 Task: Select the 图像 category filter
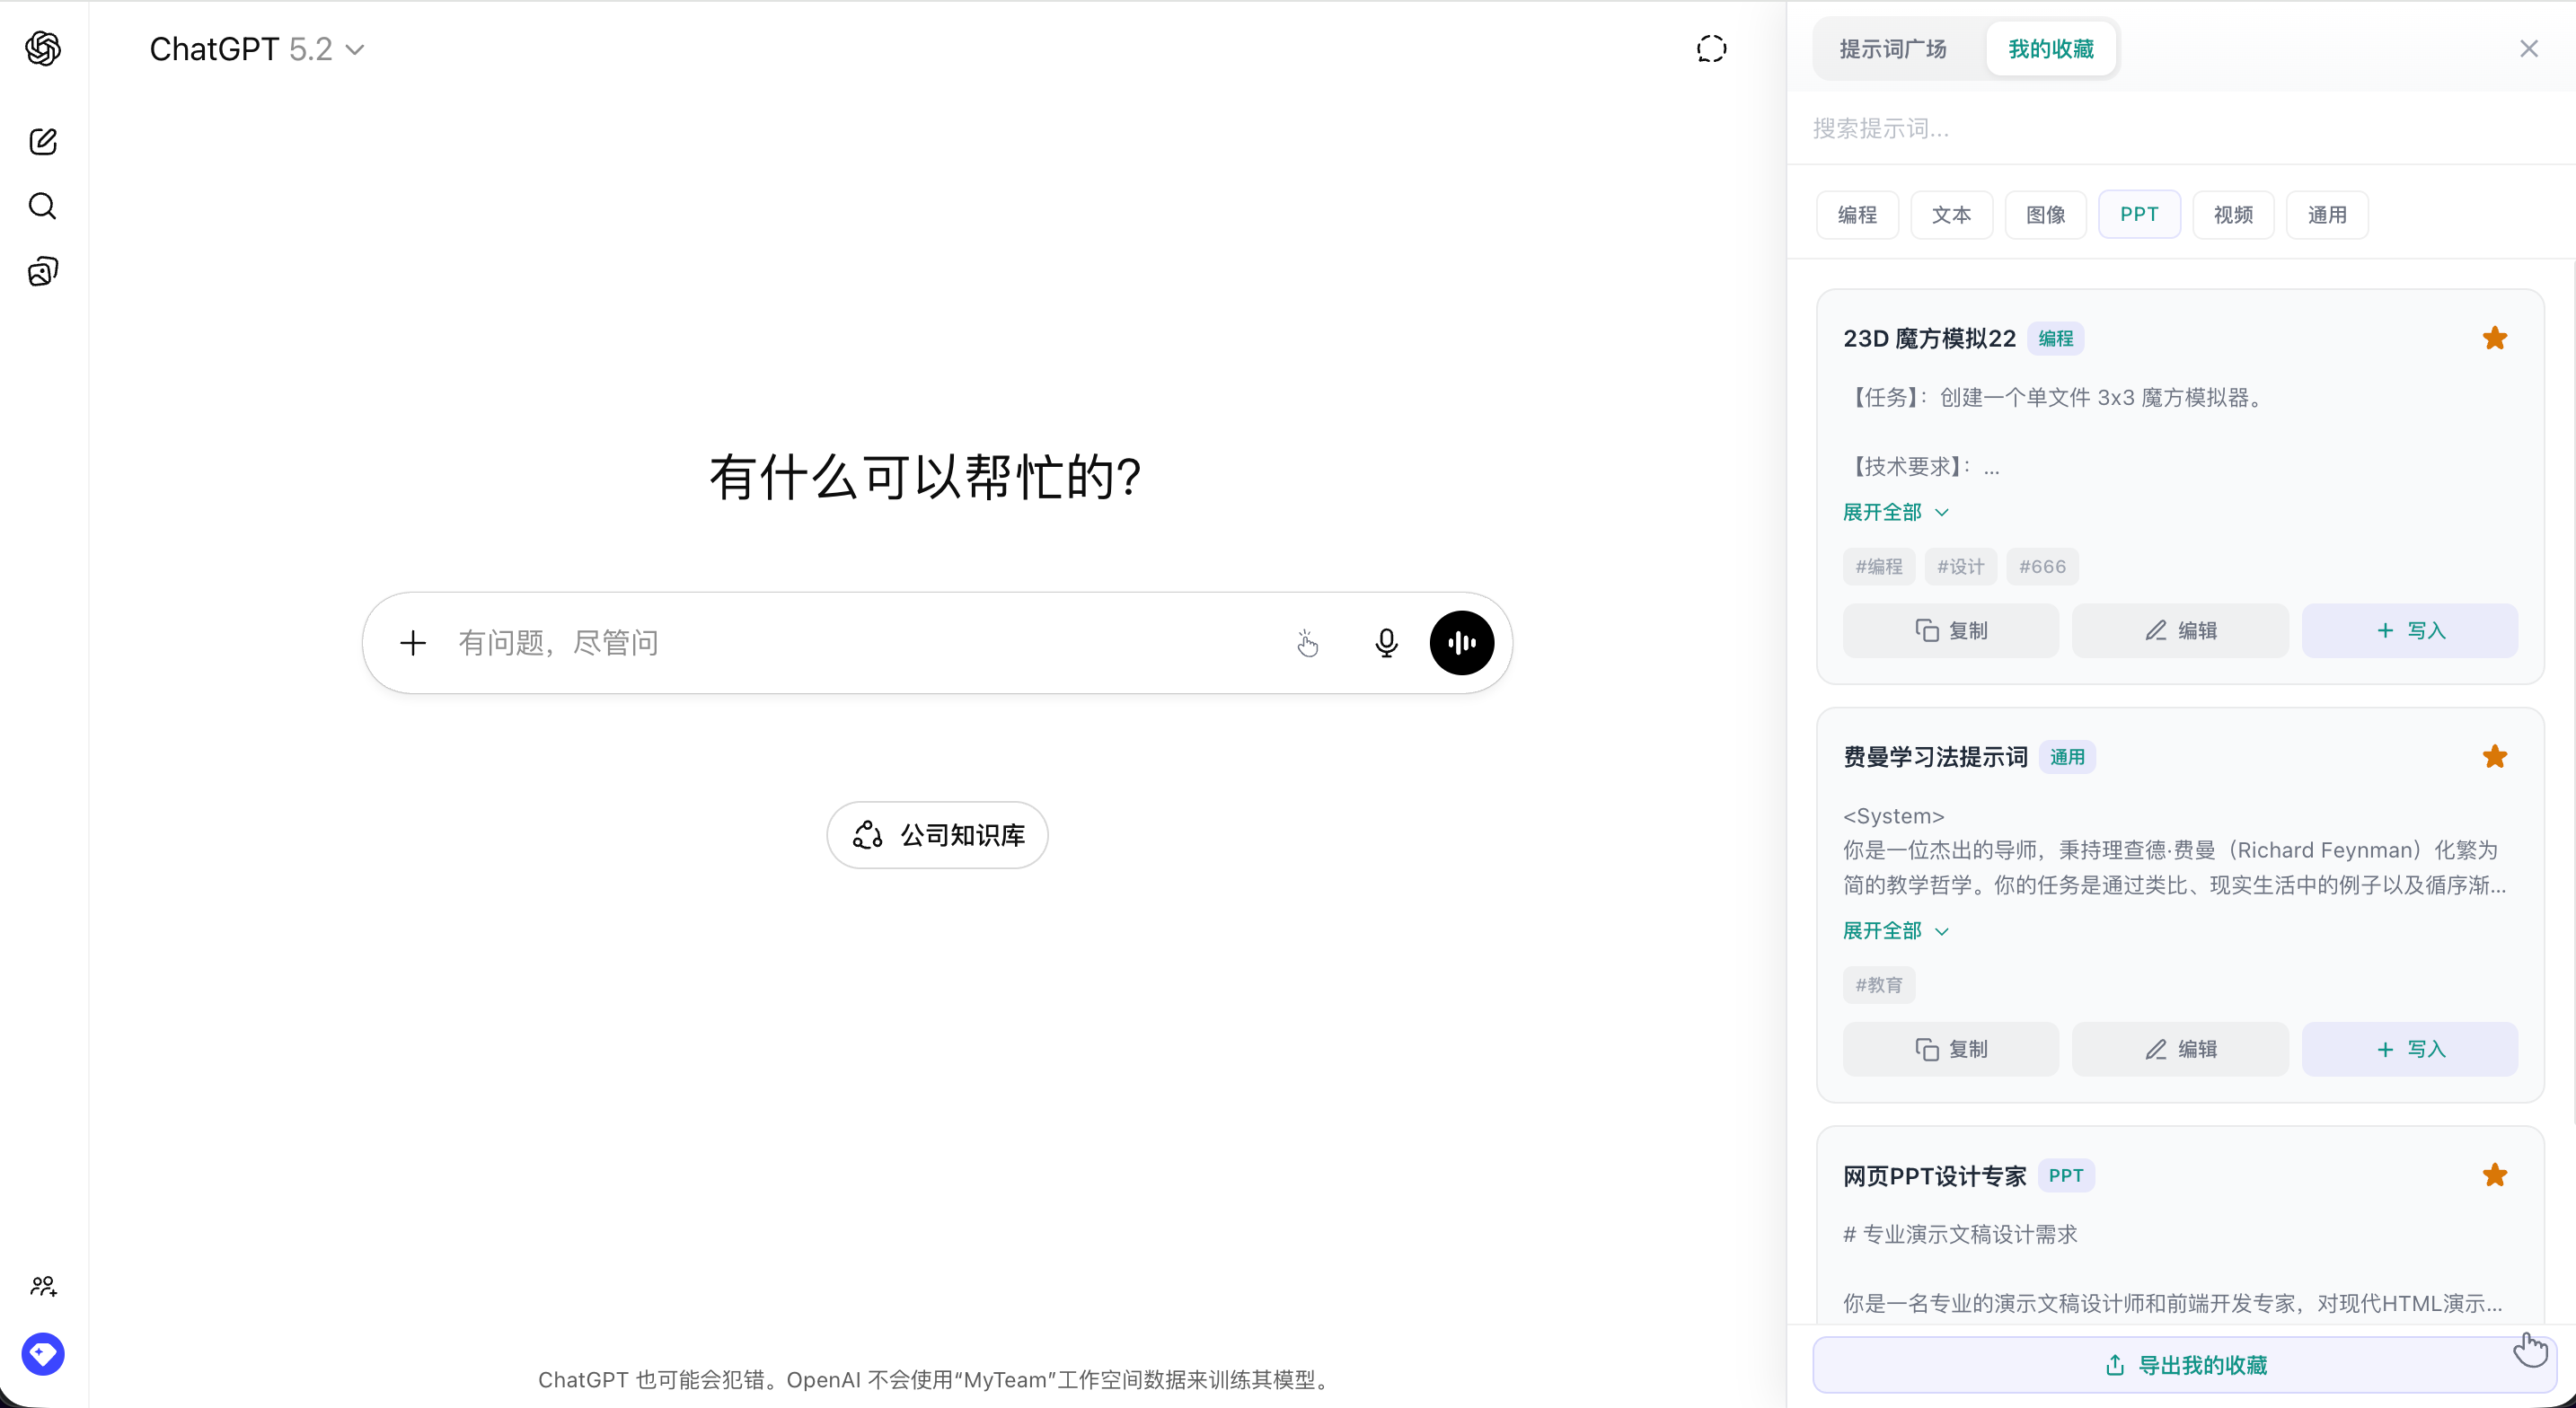pos(2045,214)
